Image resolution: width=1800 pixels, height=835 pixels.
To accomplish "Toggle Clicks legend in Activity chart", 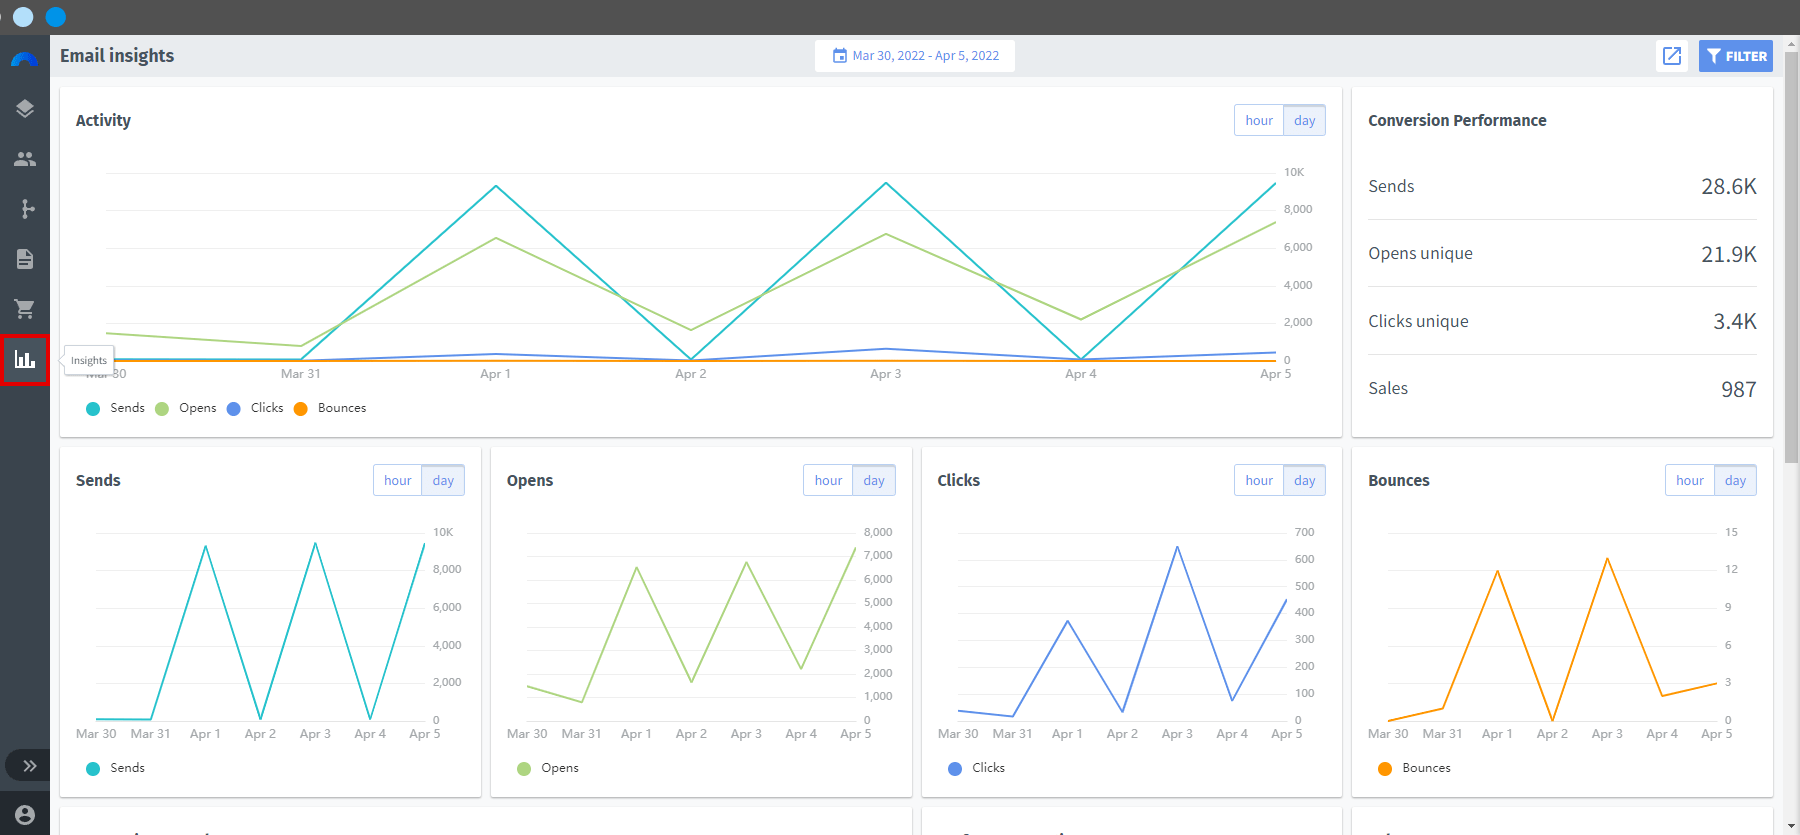I will (x=255, y=408).
